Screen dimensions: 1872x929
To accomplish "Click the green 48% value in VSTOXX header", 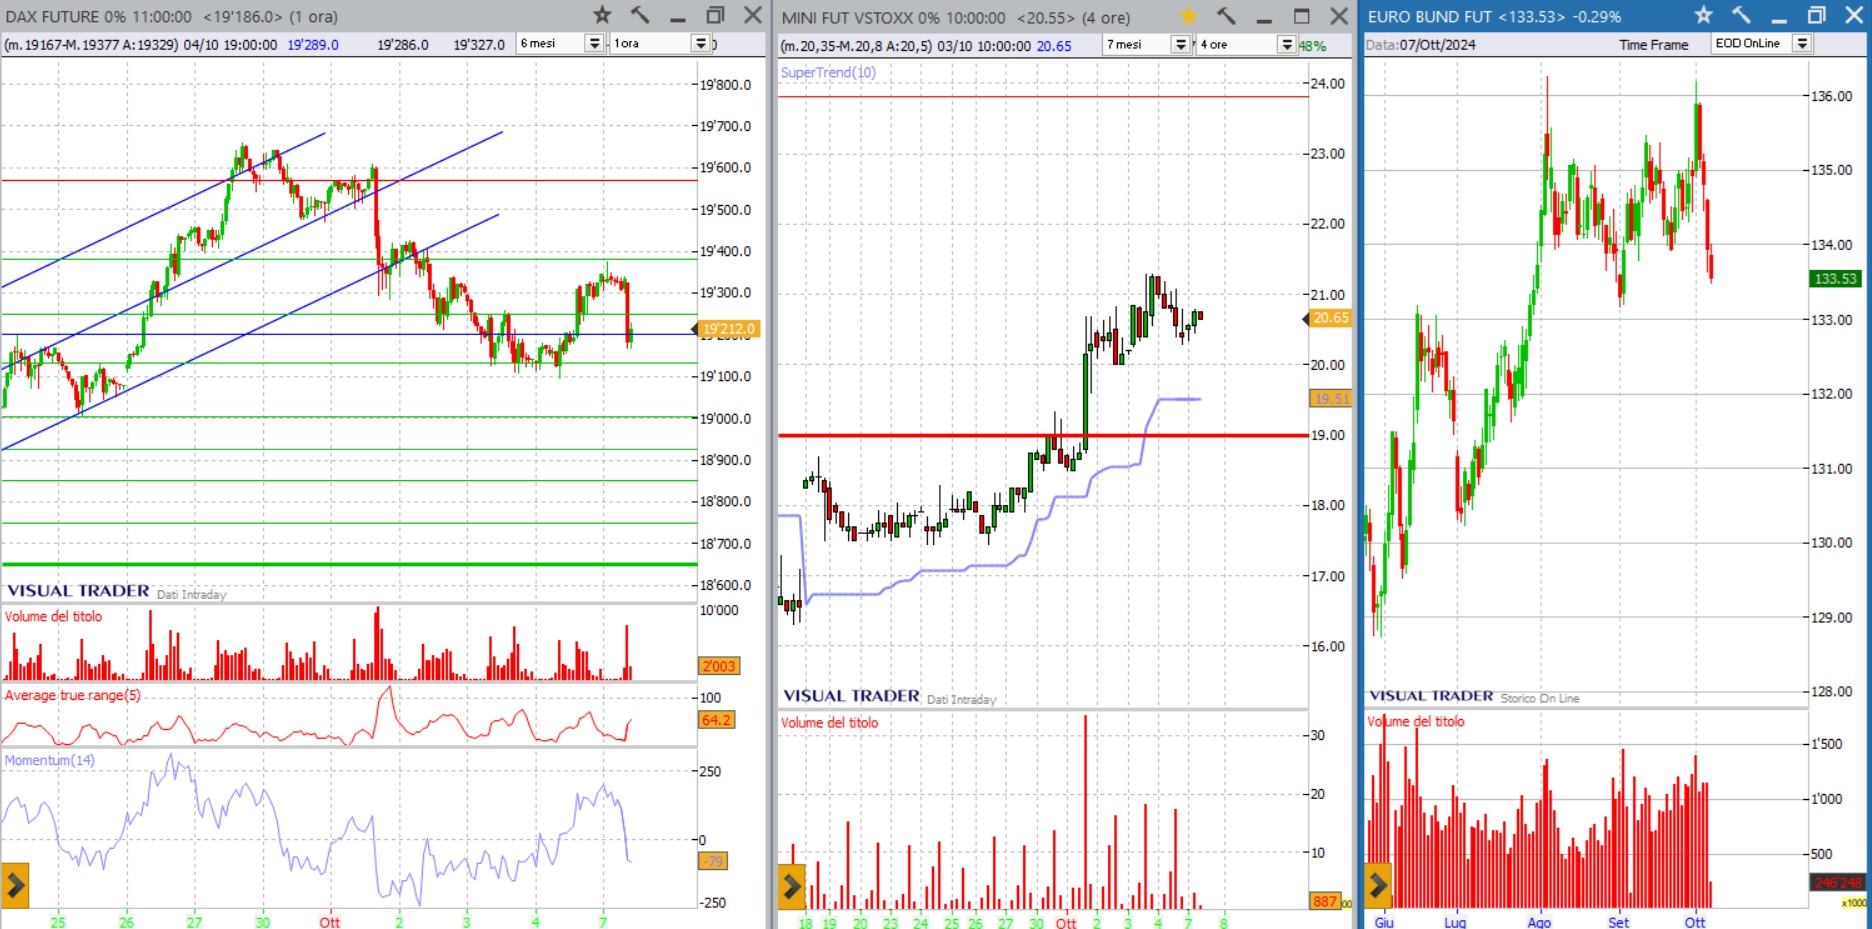I will tap(1312, 46).
